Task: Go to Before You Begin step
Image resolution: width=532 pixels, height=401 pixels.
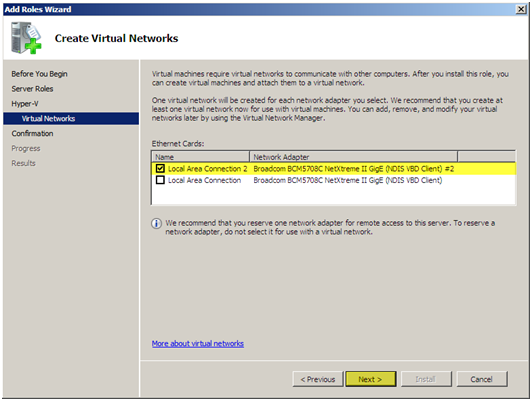Action: (39, 74)
